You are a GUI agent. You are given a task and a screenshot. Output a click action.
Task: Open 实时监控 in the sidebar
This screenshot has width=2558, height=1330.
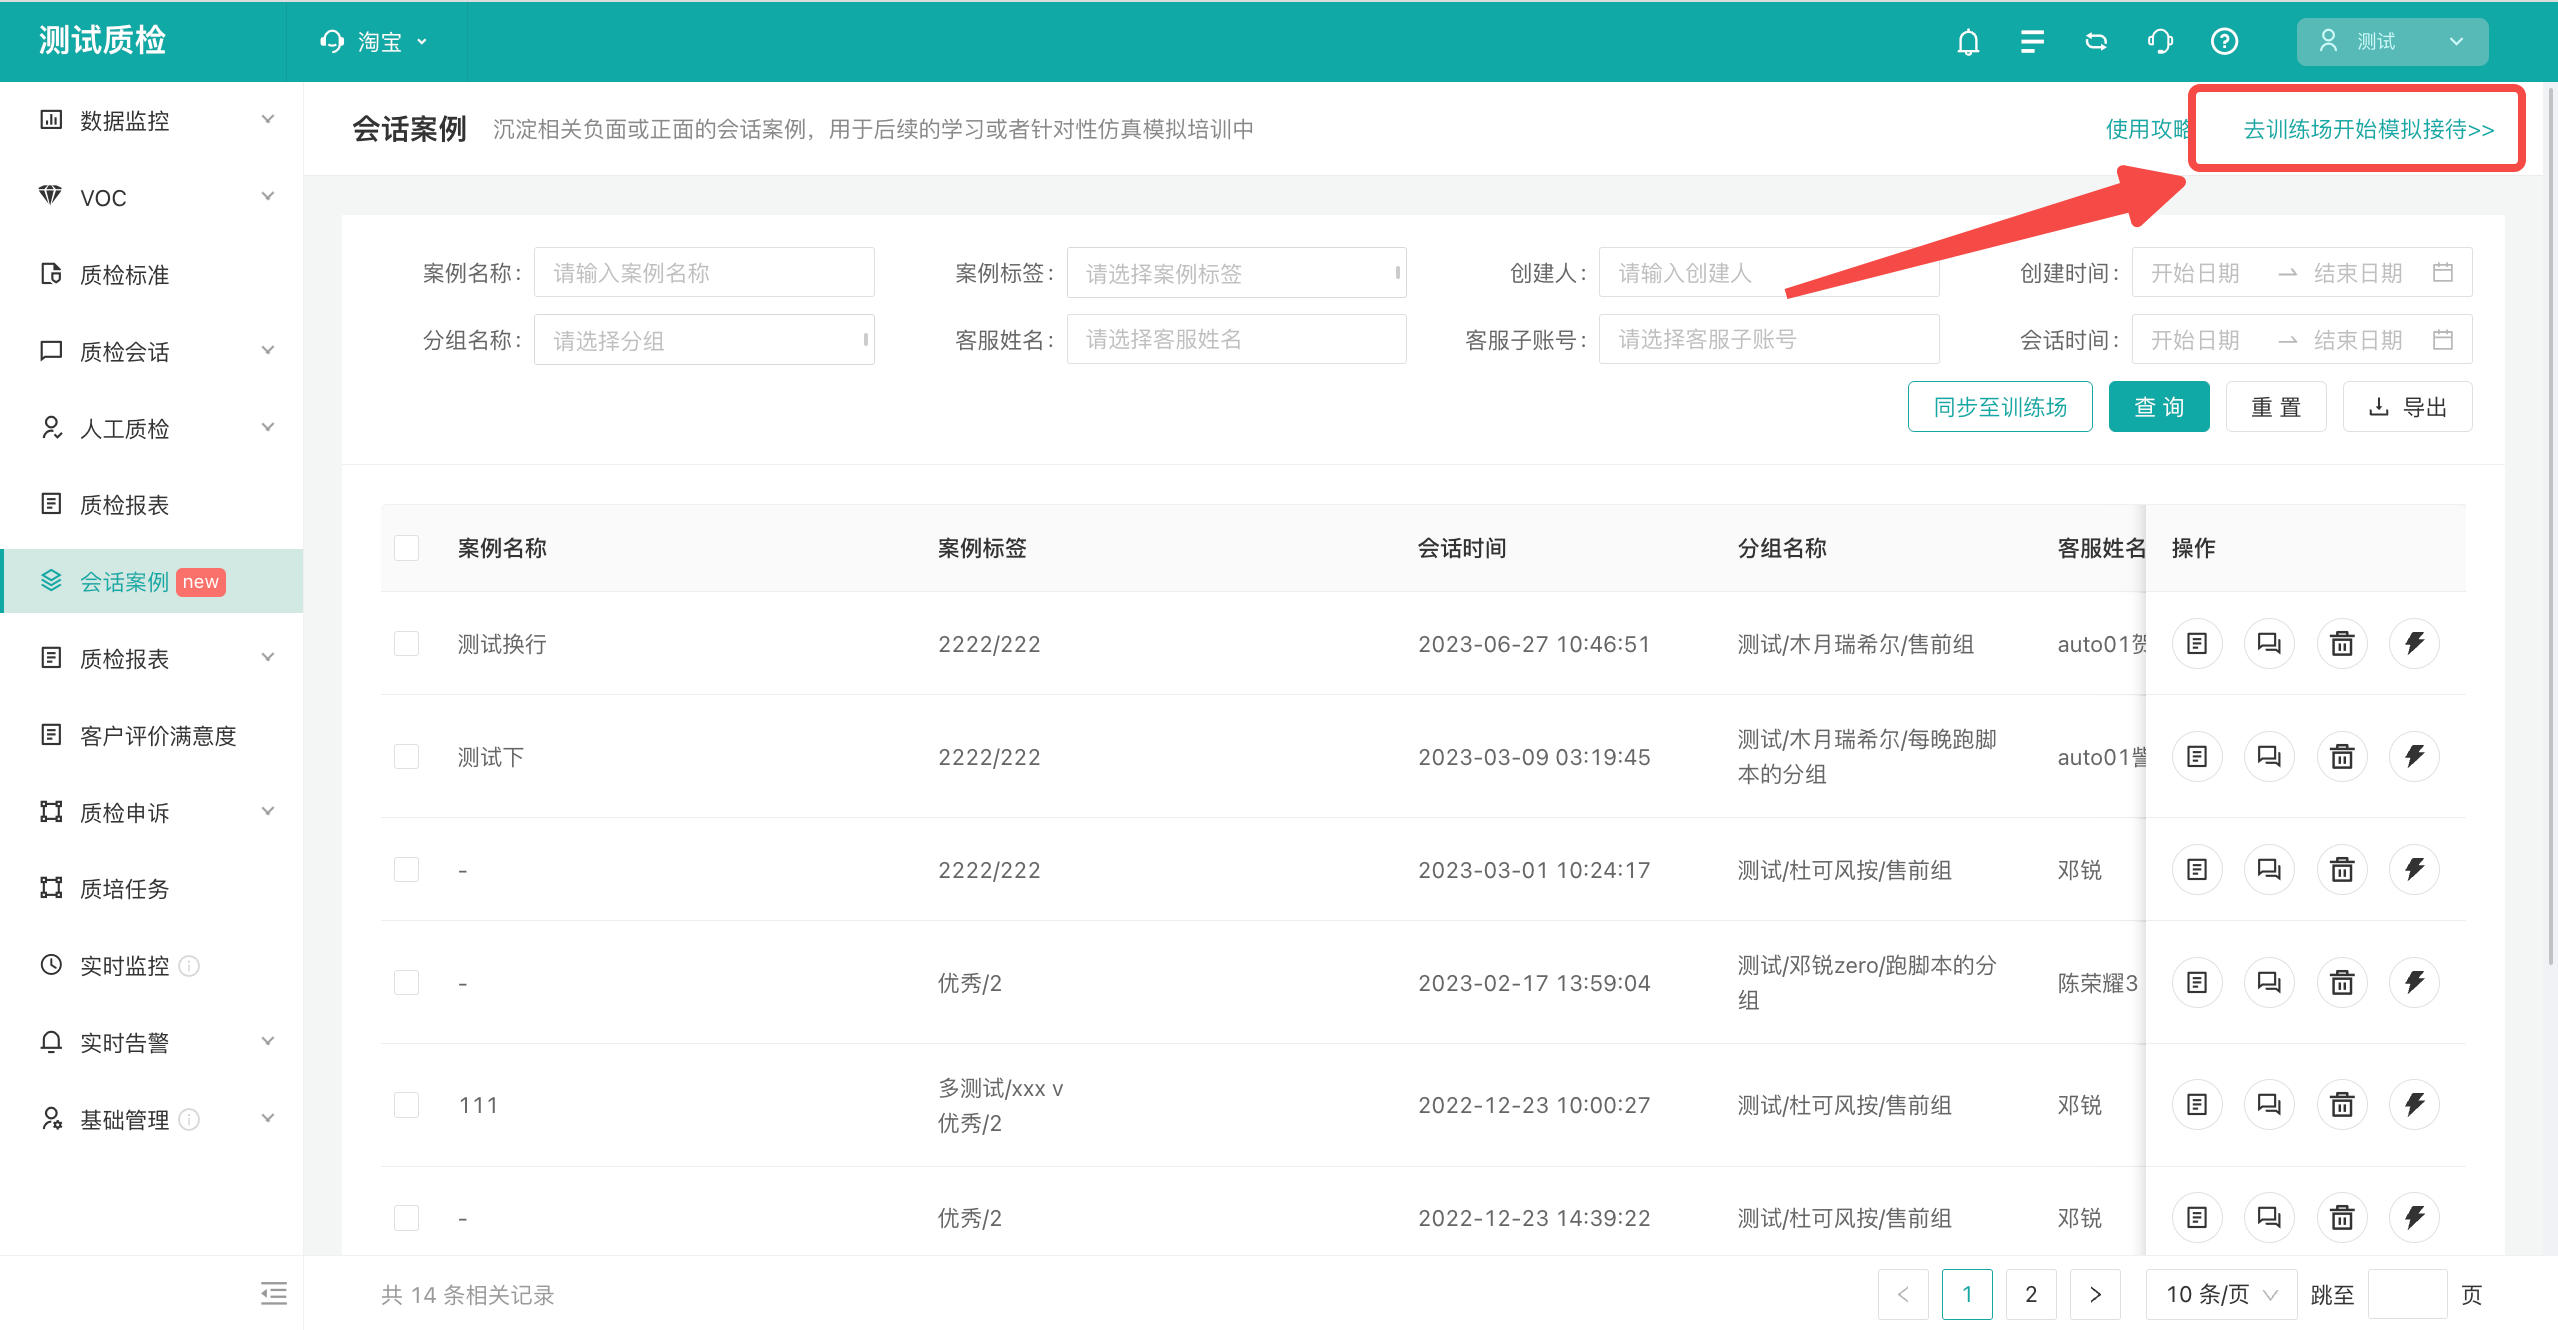(x=152, y=965)
